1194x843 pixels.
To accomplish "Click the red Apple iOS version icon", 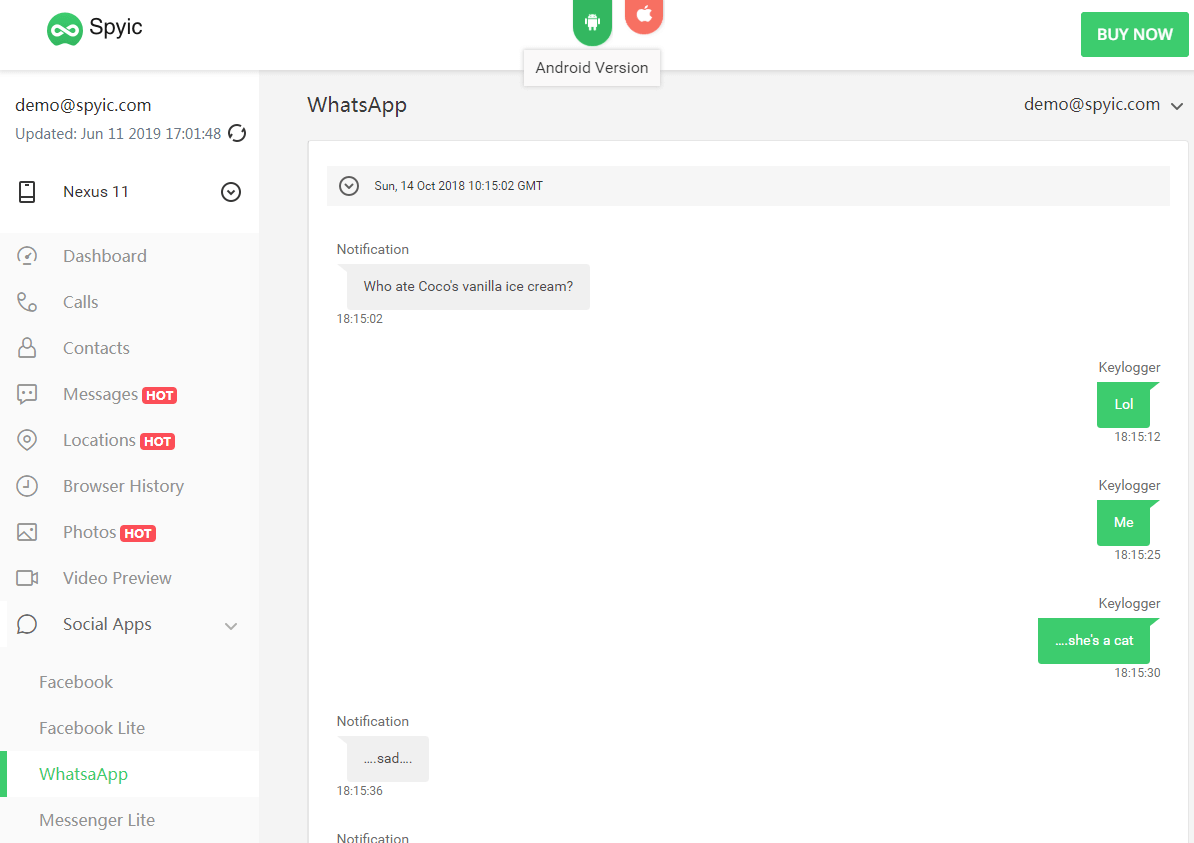I will click(644, 15).
